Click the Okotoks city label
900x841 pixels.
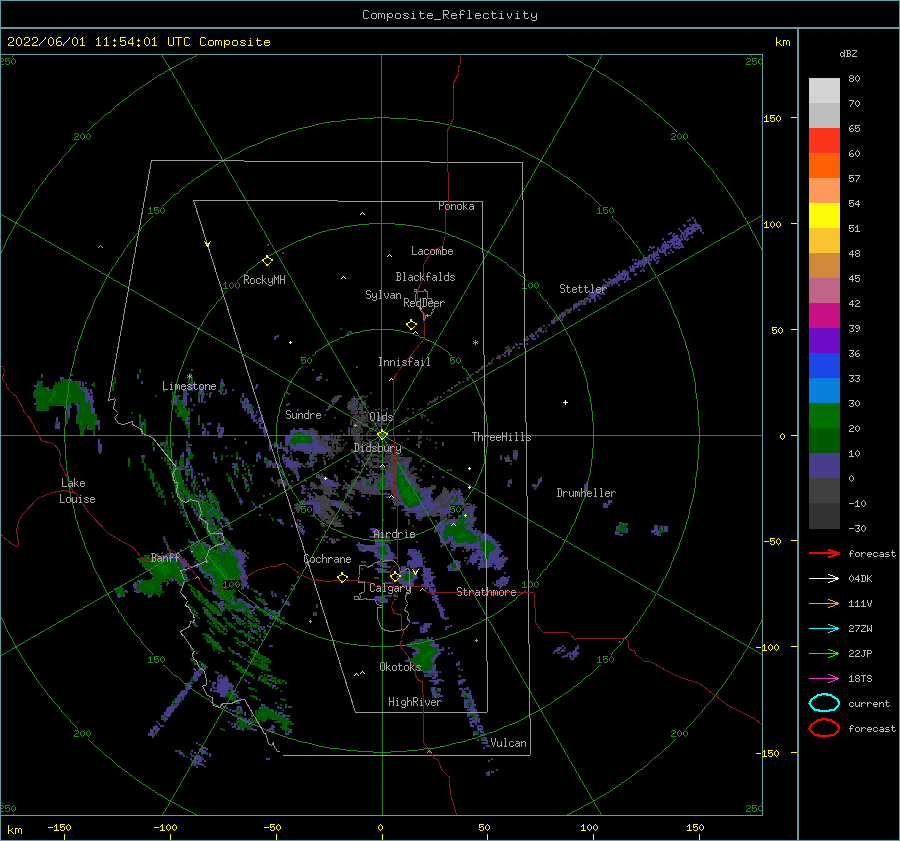[400, 666]
